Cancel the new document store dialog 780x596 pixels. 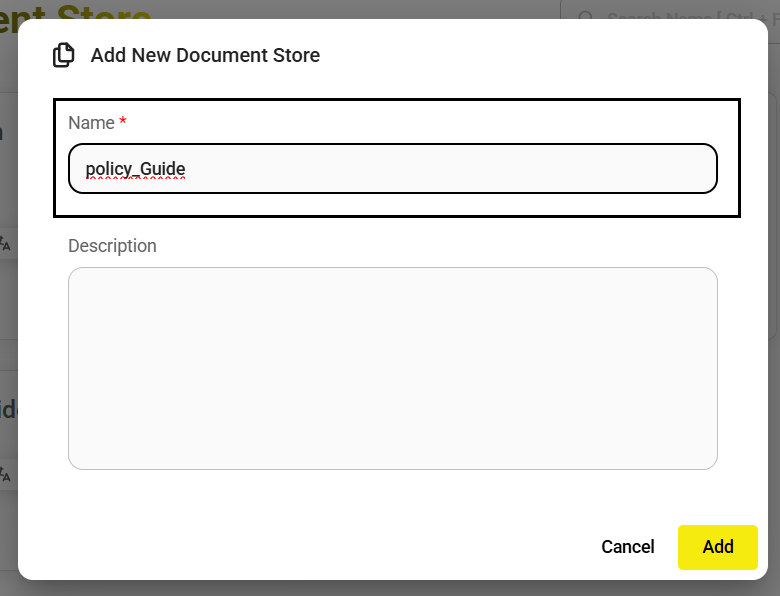pos(627,547)
